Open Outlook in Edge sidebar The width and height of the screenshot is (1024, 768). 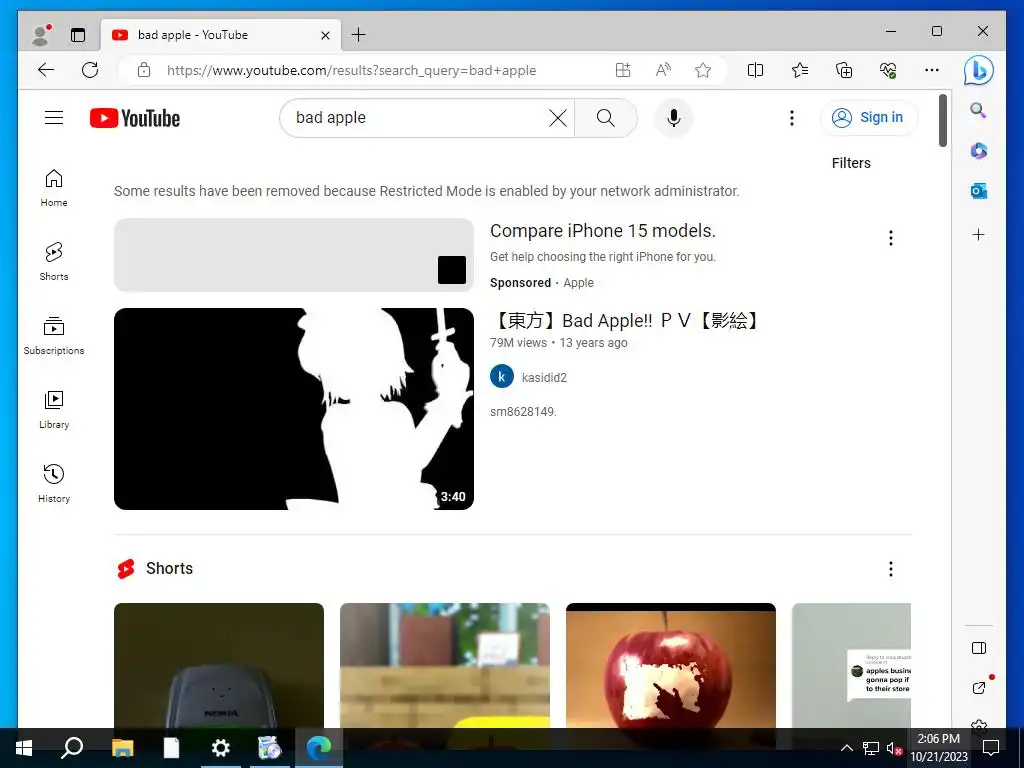click(978, 191)
